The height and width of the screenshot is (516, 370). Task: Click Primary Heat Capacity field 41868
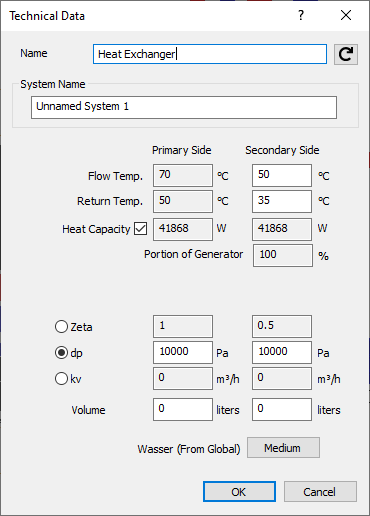[x=183, y=229]
